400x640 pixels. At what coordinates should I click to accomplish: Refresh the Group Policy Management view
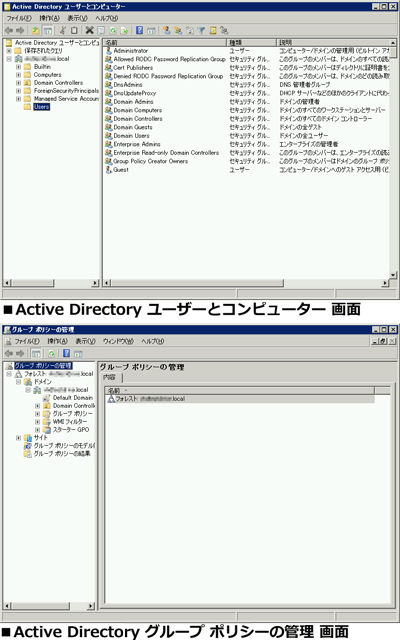tap(51, 353)
